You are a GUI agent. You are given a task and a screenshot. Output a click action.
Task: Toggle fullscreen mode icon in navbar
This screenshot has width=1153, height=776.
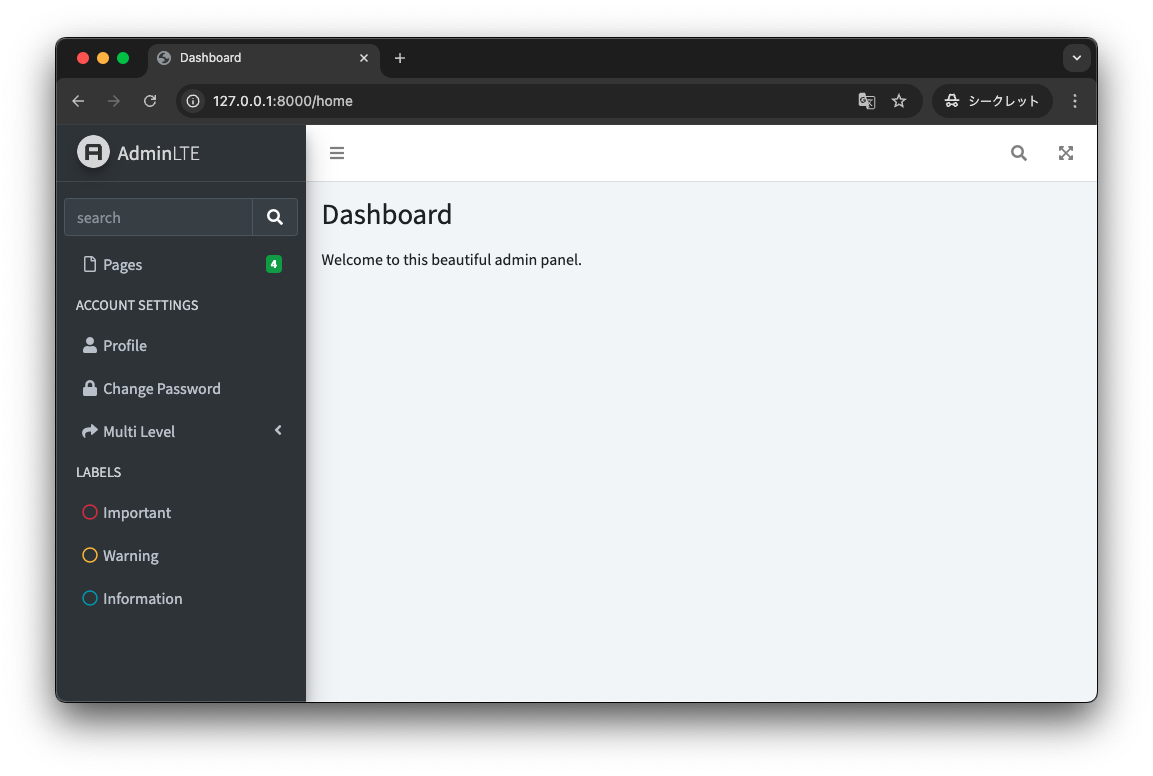click(1065, 153)
